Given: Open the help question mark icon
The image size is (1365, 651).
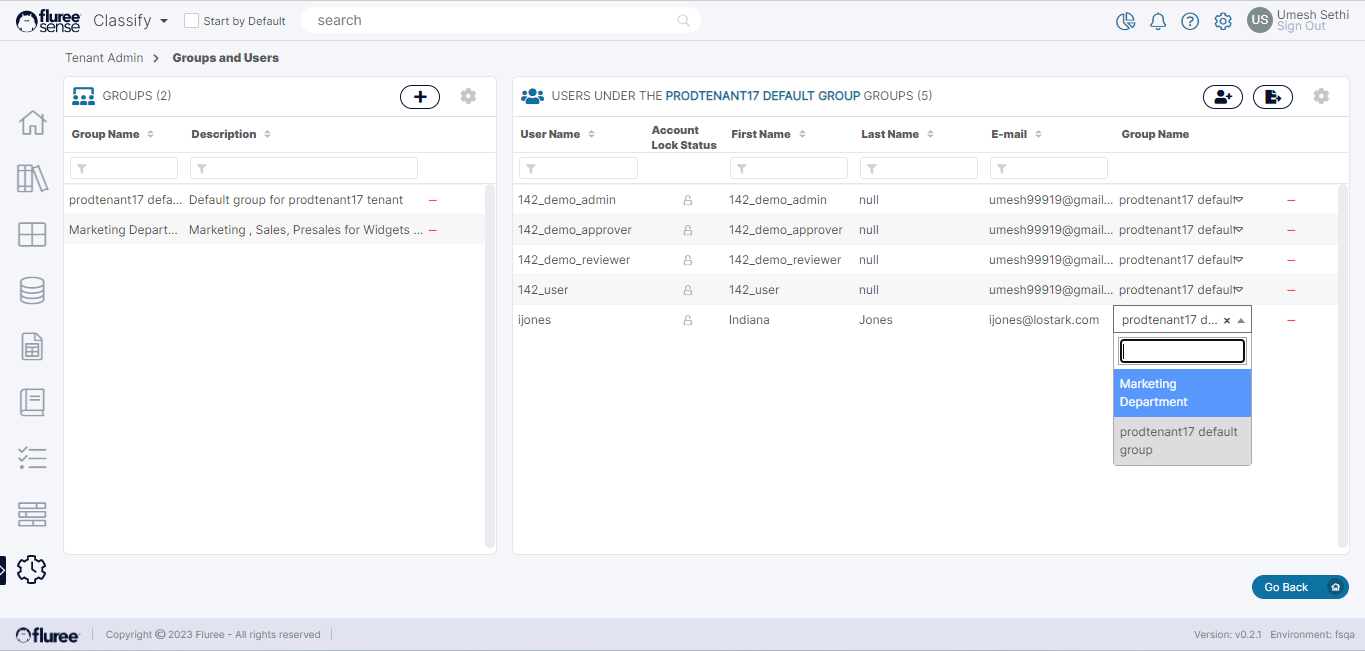Looking at the screenshot, I should 1190,21.
